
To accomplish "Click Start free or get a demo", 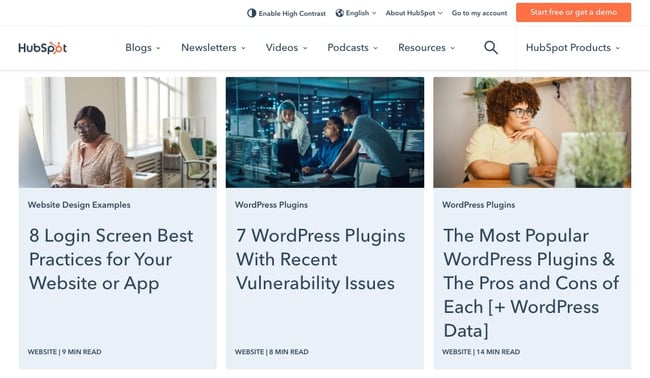I will tap(573, 12).
